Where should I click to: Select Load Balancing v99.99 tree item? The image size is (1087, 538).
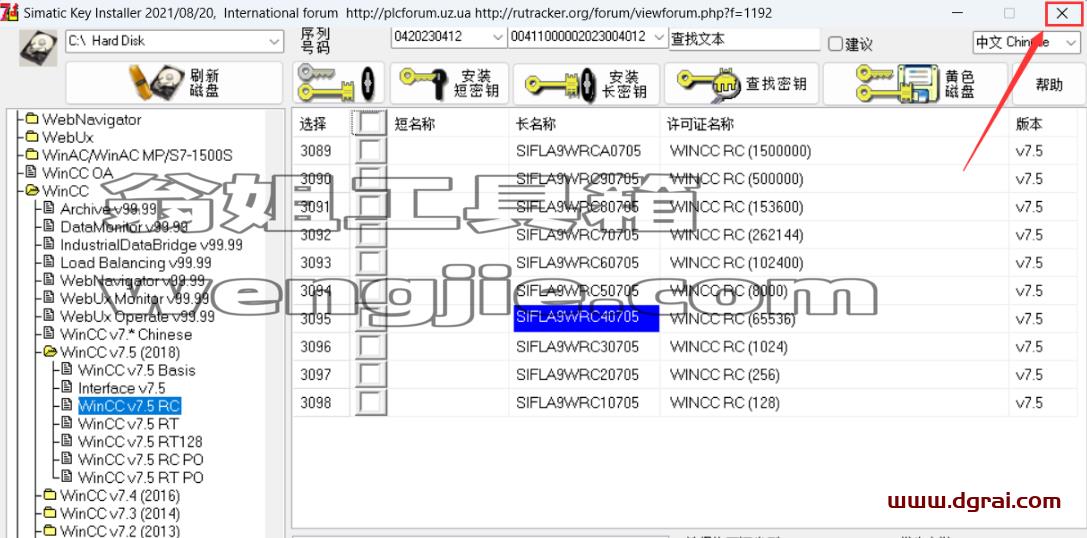point(136,263)
